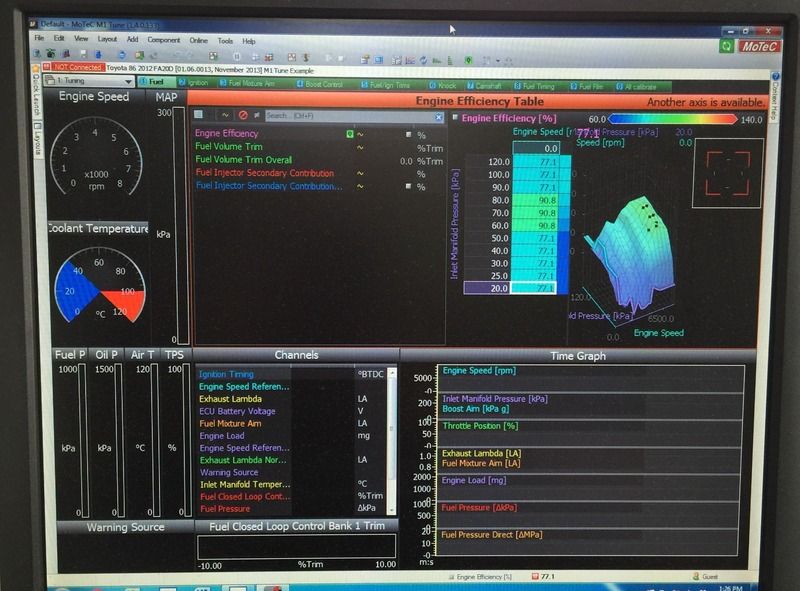The height and width of the screenshot is (591, 800).
Task: Toggle checkbox in blue Fuel Injector Secondary row
Action: [408, 187]
